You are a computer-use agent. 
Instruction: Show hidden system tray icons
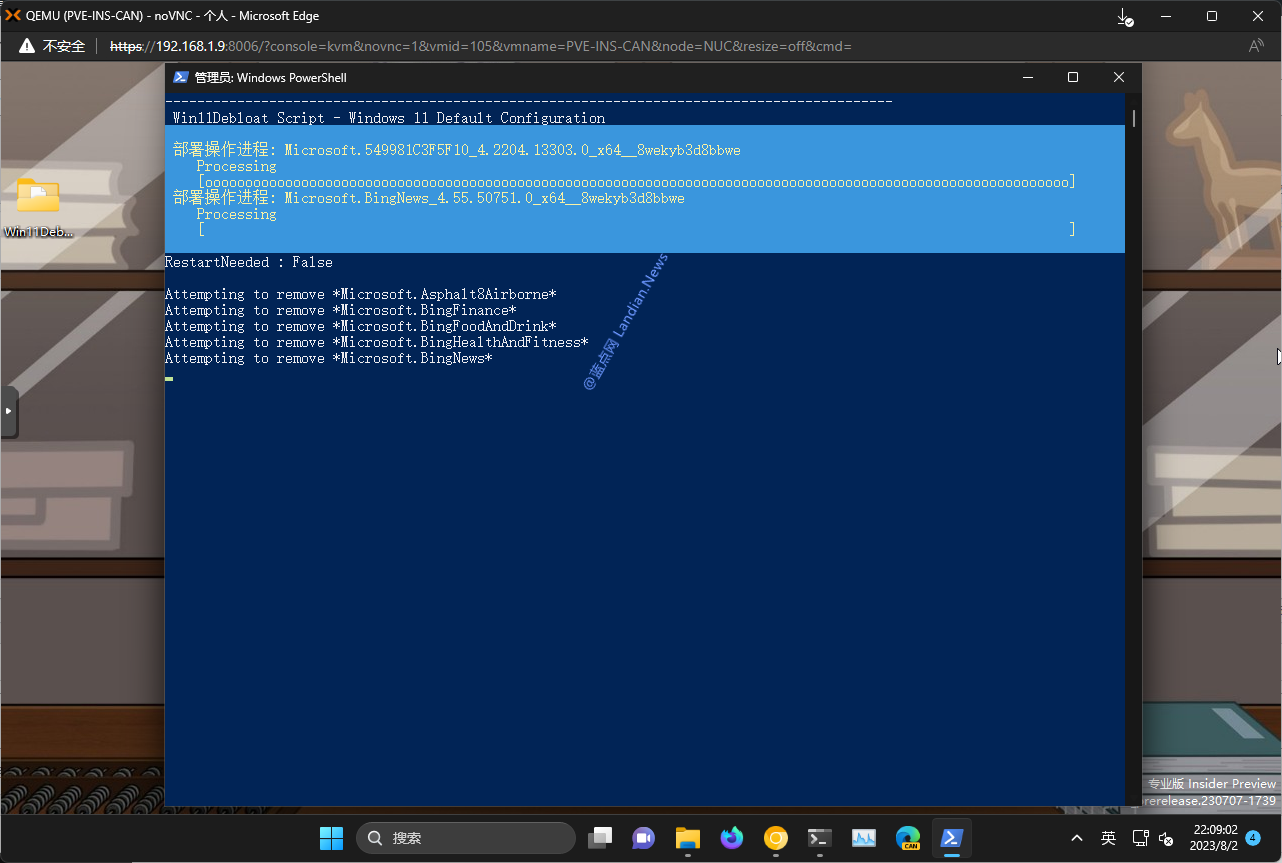[x=1076, y=838]
